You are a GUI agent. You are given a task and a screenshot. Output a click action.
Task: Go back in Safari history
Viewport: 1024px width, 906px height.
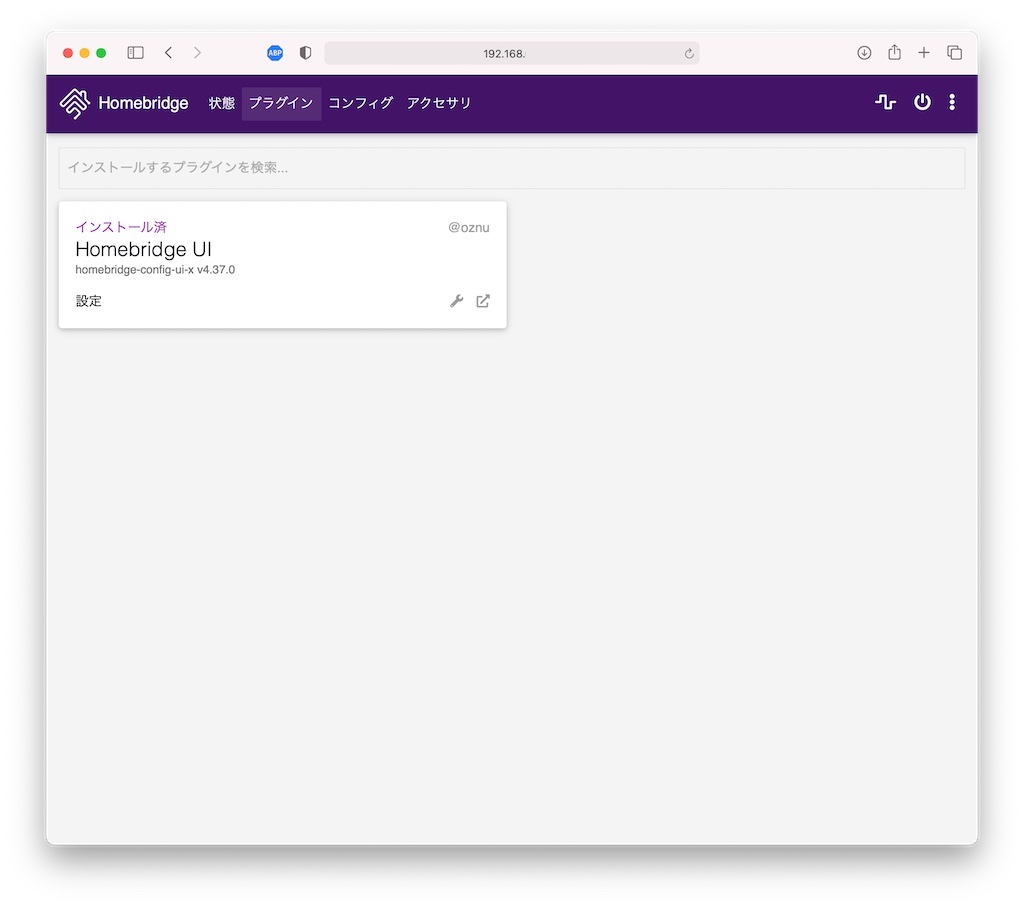pyautogui.click(x=168, y=53)
